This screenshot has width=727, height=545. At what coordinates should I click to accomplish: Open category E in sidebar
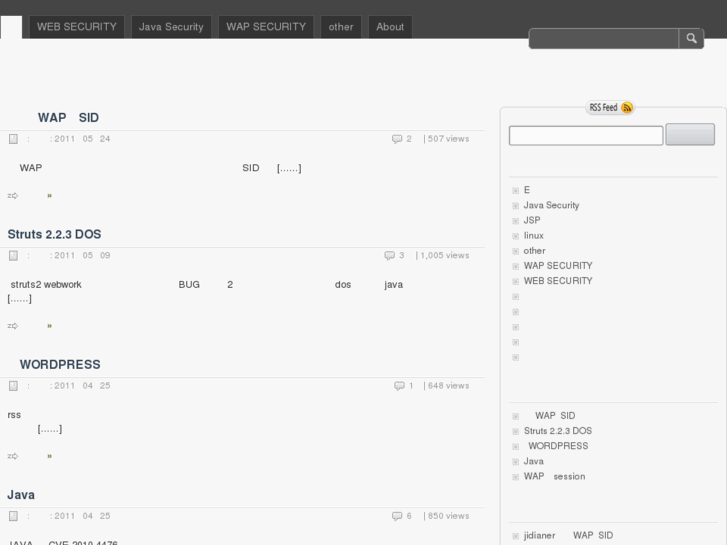pyautogui.click(x=527, y=190)
